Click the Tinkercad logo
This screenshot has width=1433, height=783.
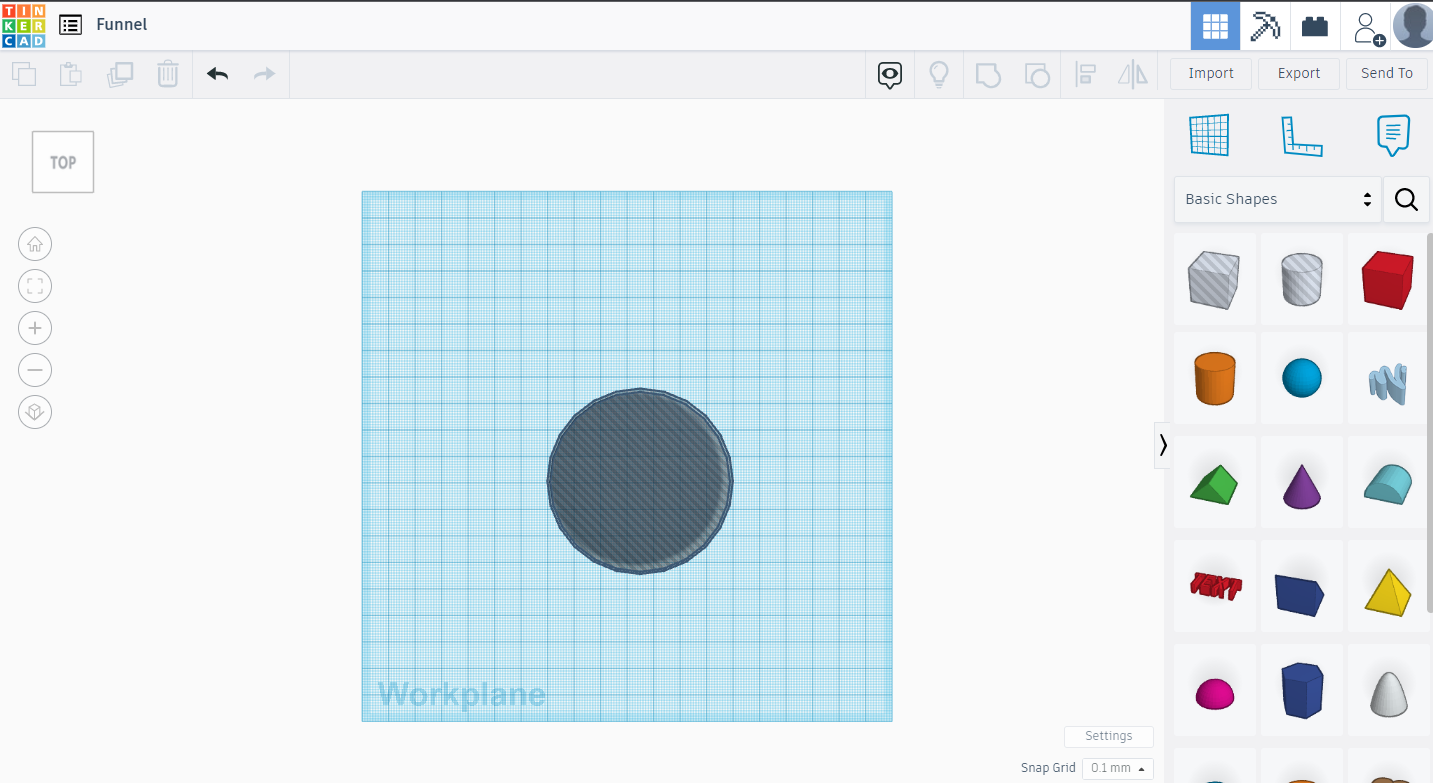pos(23,25)
